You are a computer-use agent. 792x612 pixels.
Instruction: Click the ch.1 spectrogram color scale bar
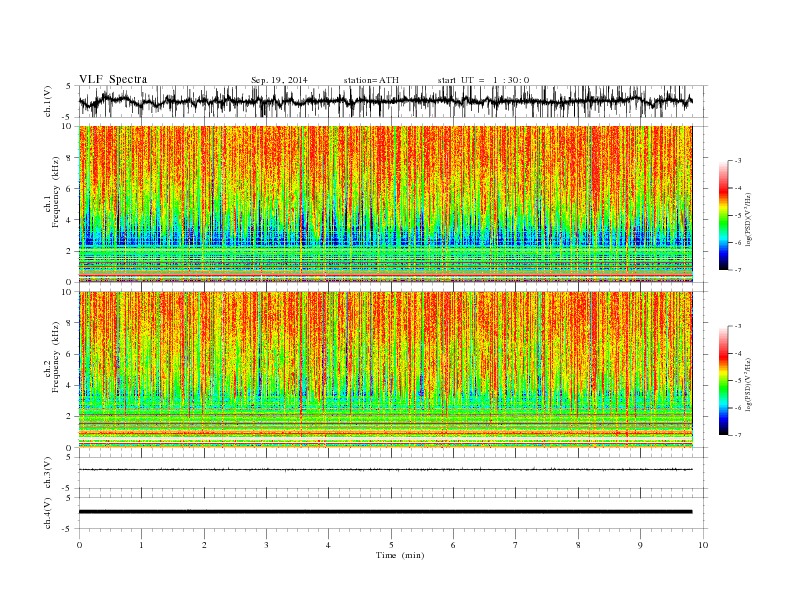pyautogui.click(x=723, y=215)
